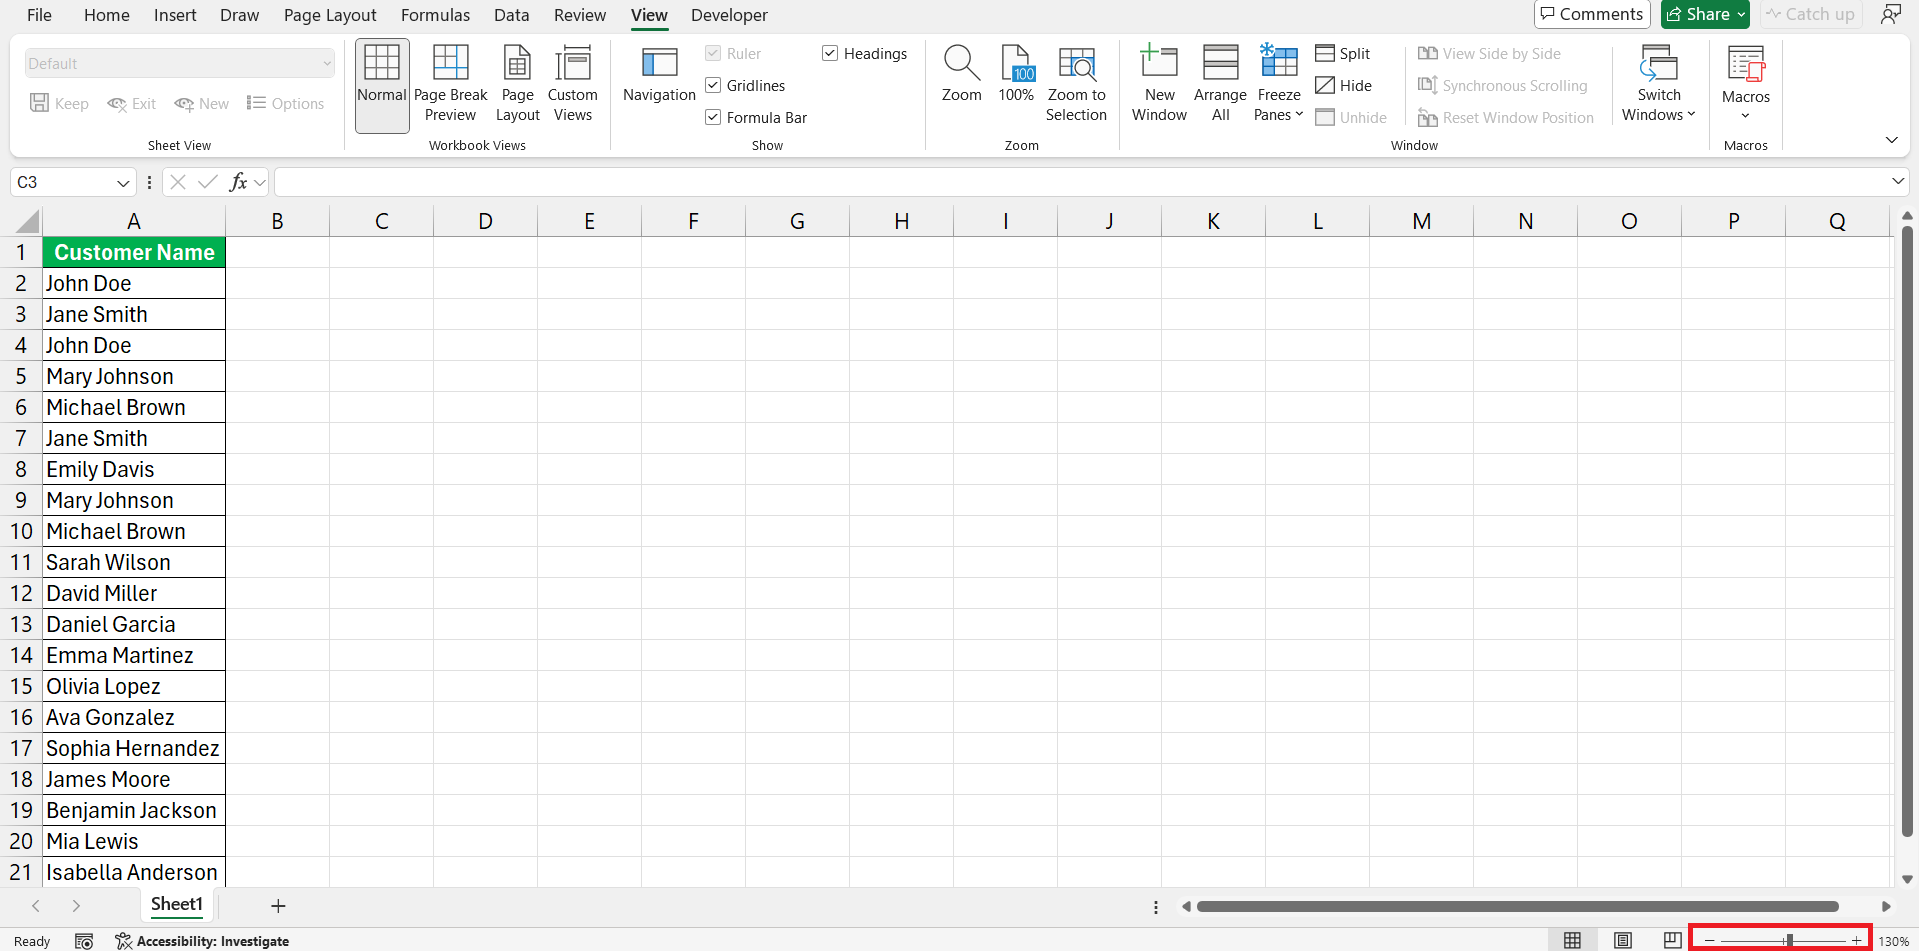Image resolution: width=1919 pixels, height=951 pixels.
Task: Open Switch Windows dropdown
Action: pyautogui.click(x=1658, y=85)
